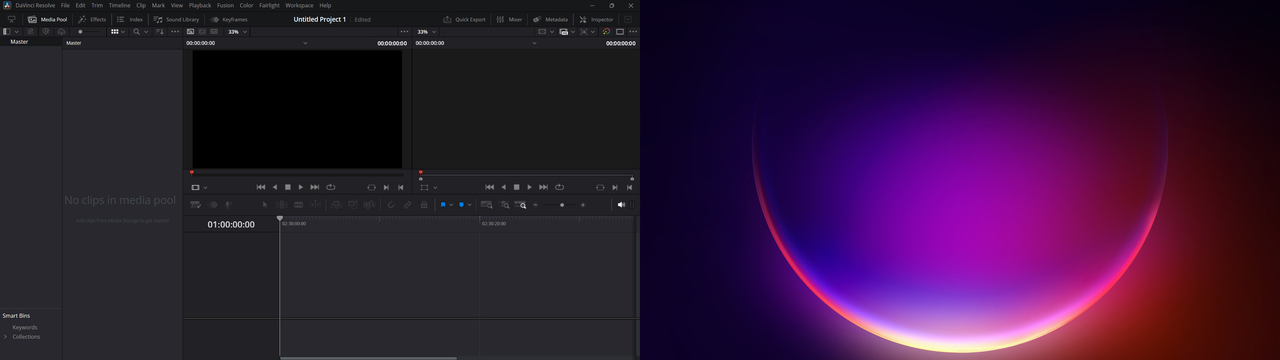1280x360 pixels.
Task: Show the Metadata panel
Action: [550, 19]
